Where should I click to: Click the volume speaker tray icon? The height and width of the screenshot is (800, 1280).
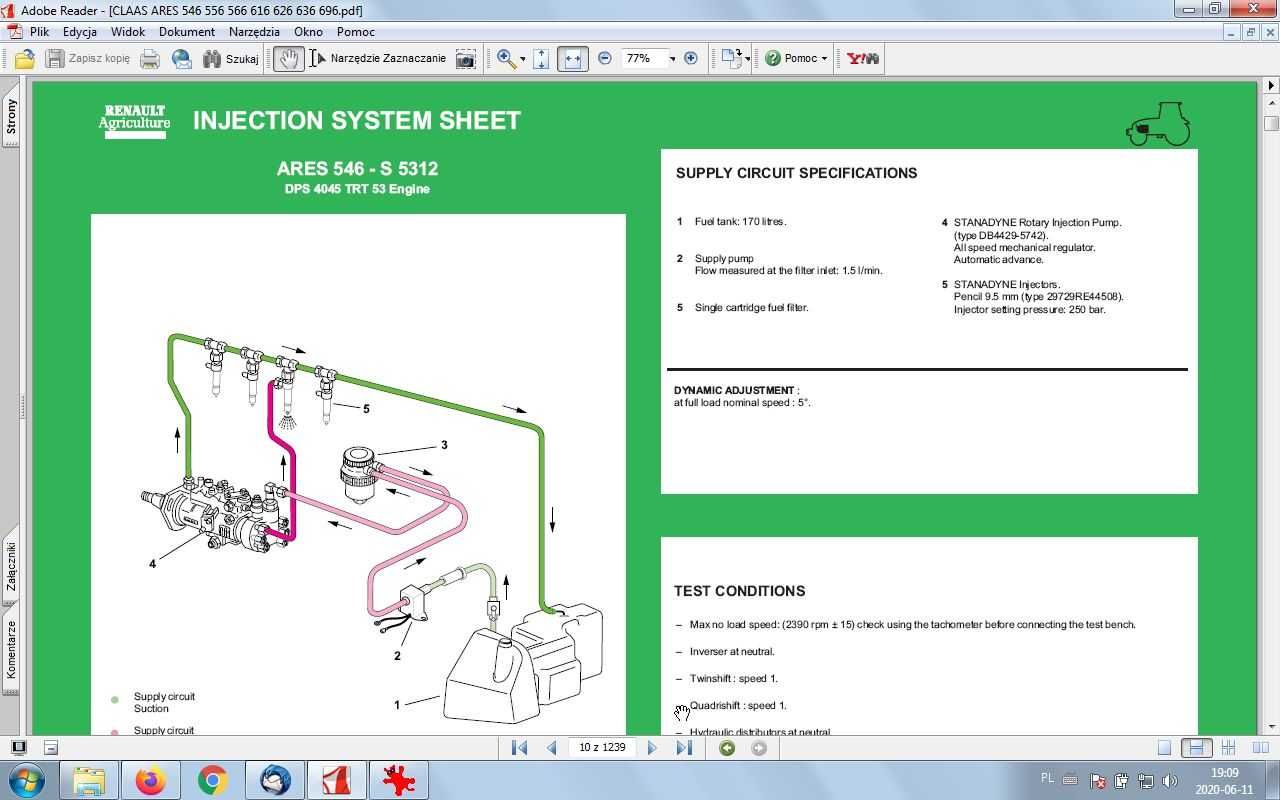1169,781
